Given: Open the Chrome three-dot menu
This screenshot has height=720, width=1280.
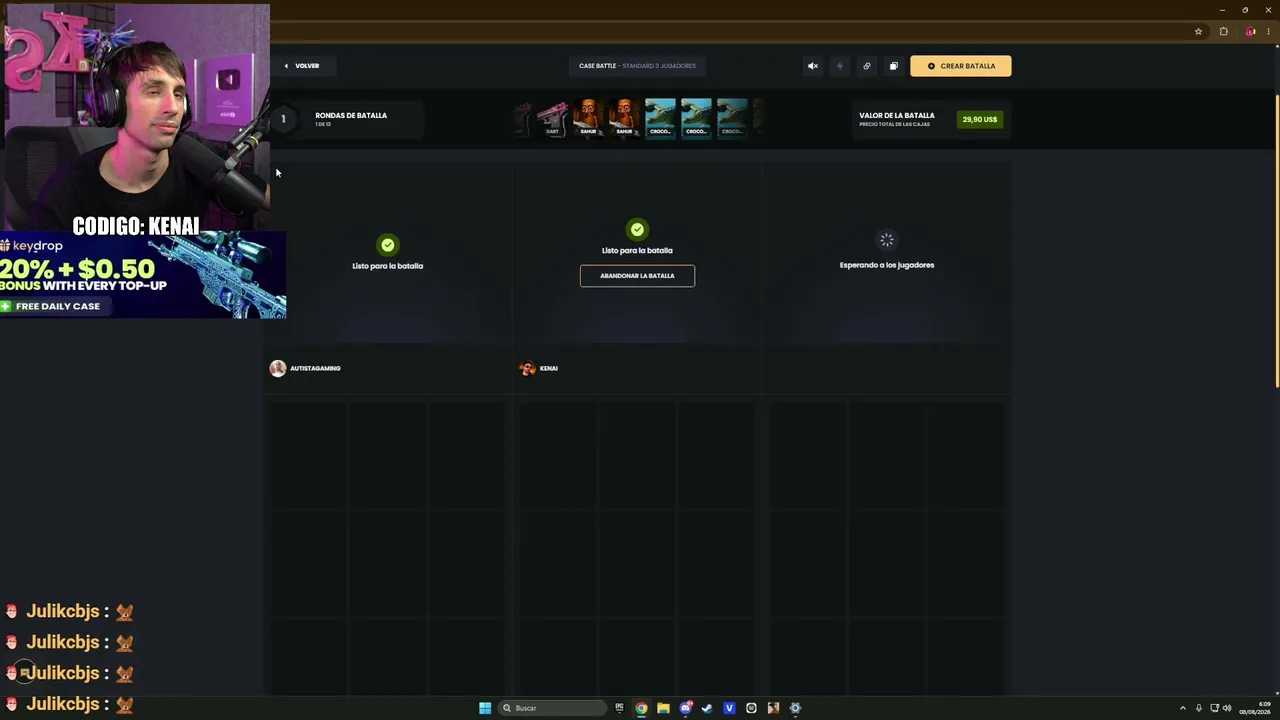Looking at the screenshot, I should 1268,32.
